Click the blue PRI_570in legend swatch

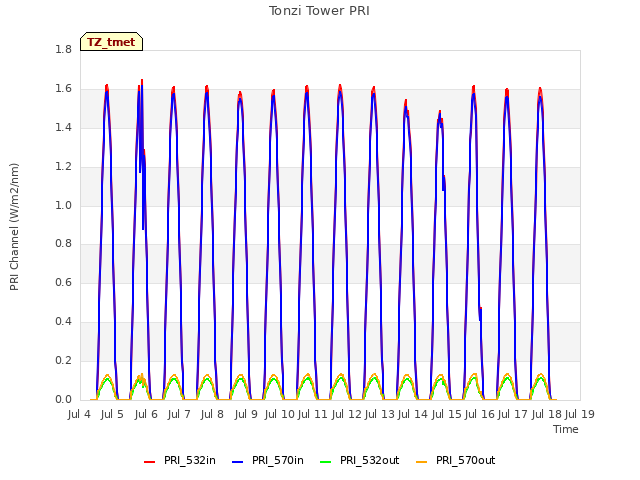point(238,462)
